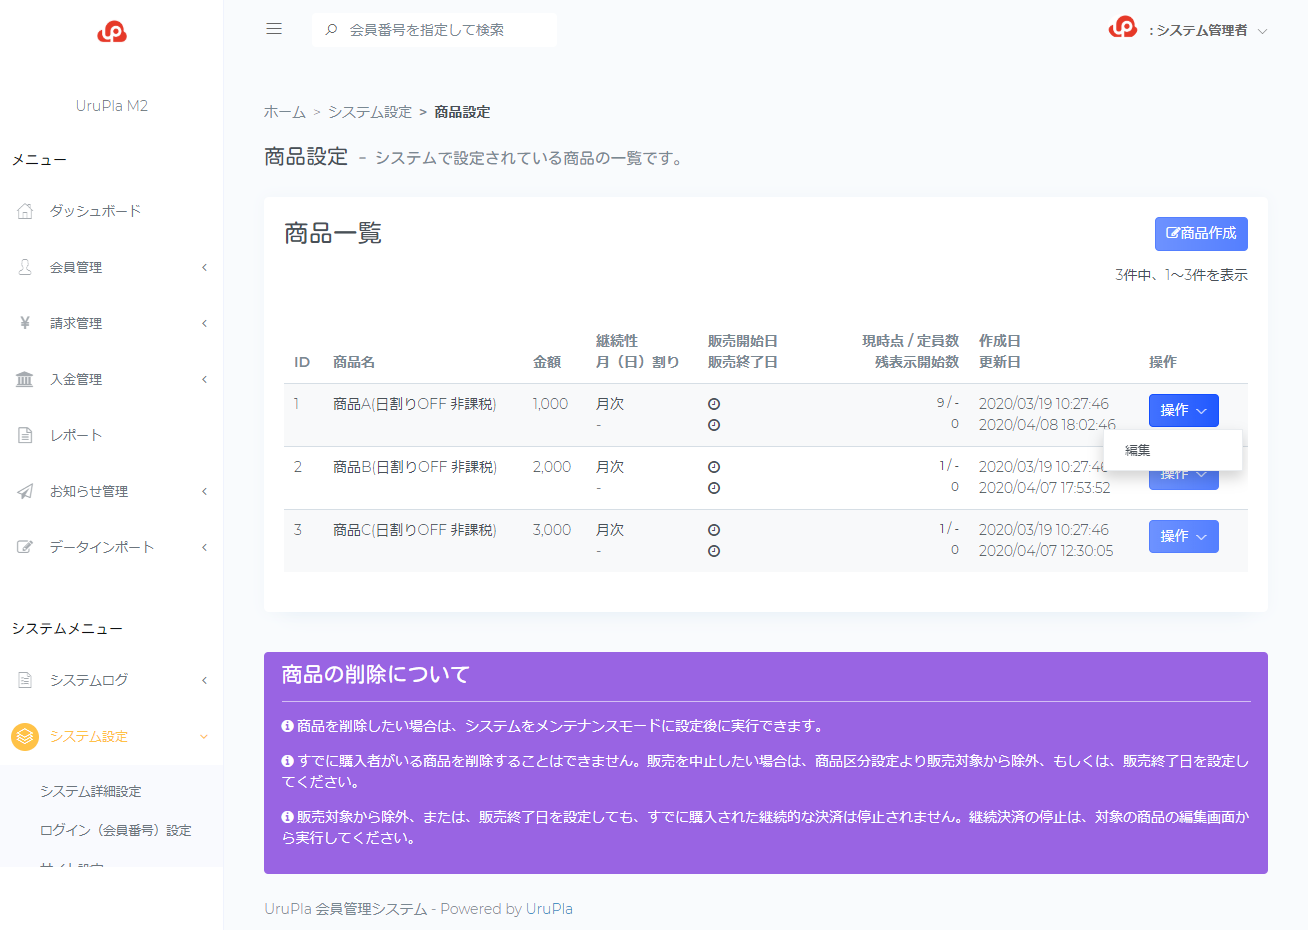Viewport: 1308px width, 930px height.
Task: Select 編集 from the 操作 menu
Action: pyautogui.click(x=1173, y=450)
